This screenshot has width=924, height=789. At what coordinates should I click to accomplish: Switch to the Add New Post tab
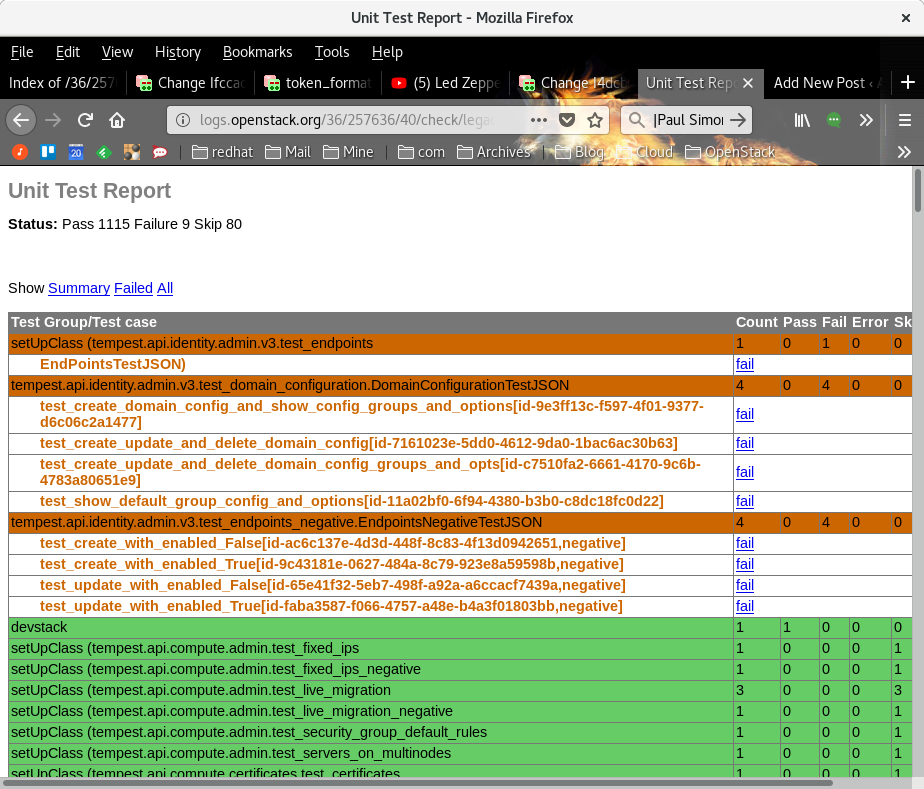click(827, 83)
